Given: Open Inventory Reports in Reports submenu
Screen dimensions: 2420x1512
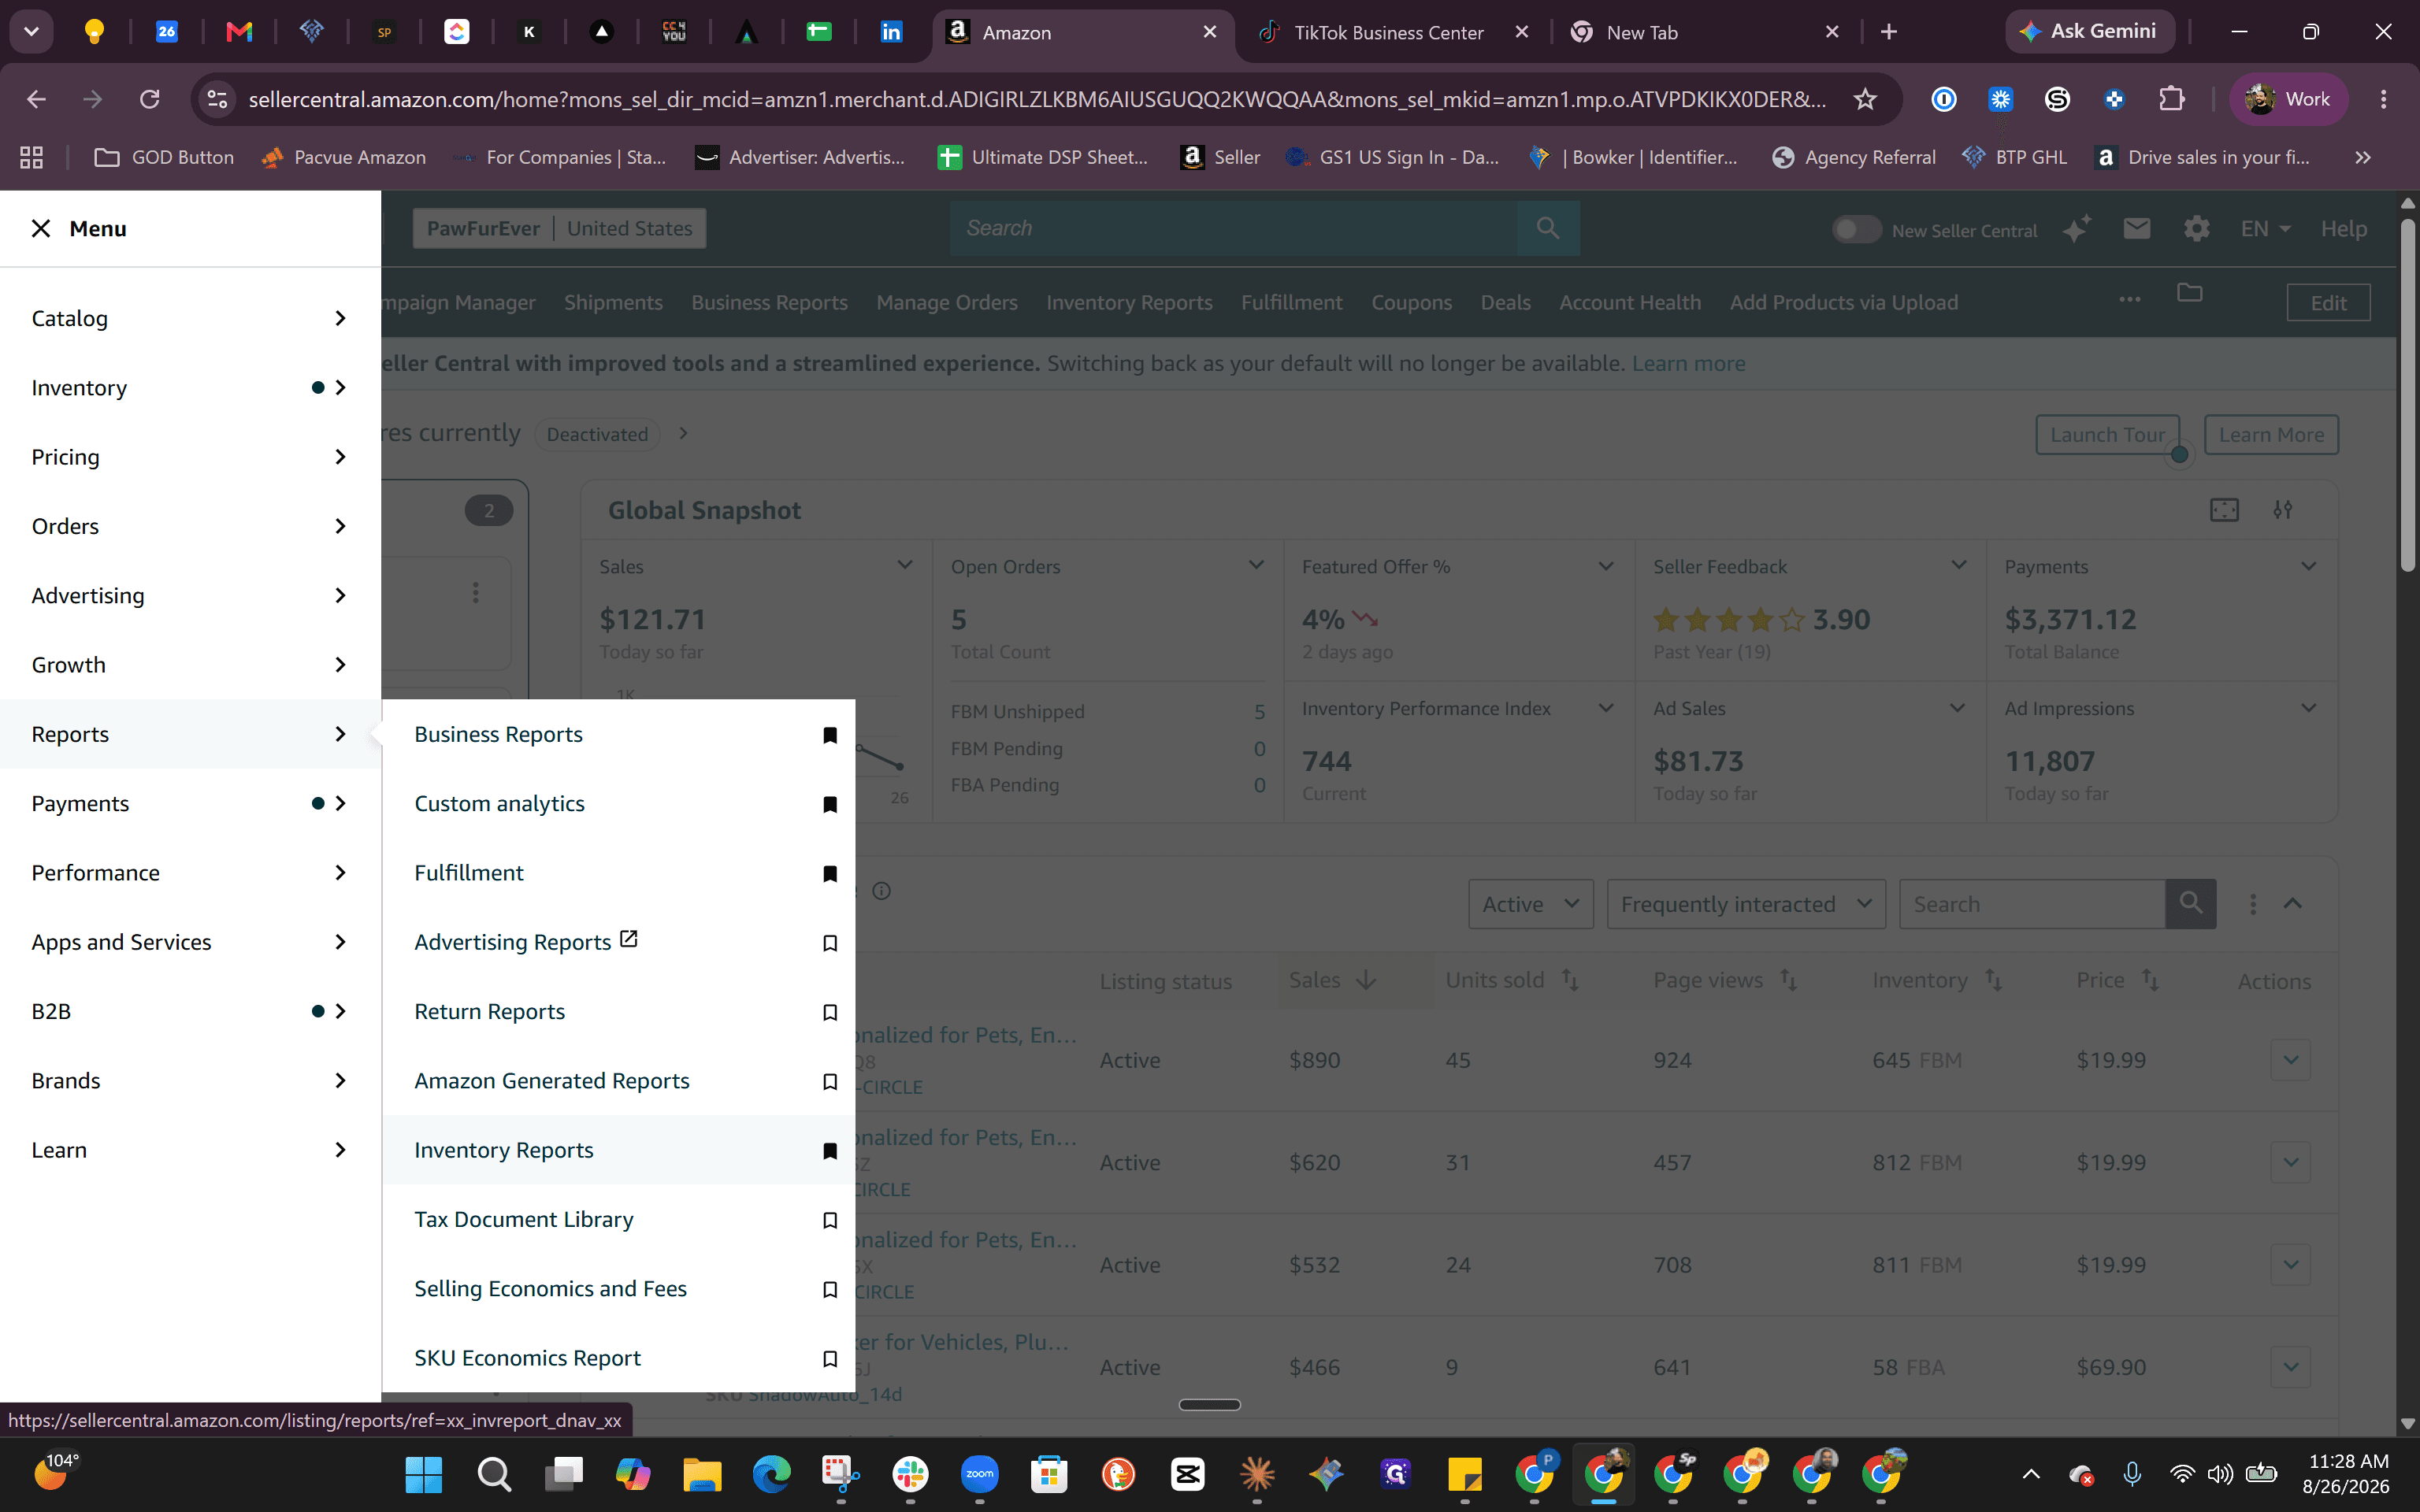Looking at the screenshot, I should click(x=504, y=1150).
